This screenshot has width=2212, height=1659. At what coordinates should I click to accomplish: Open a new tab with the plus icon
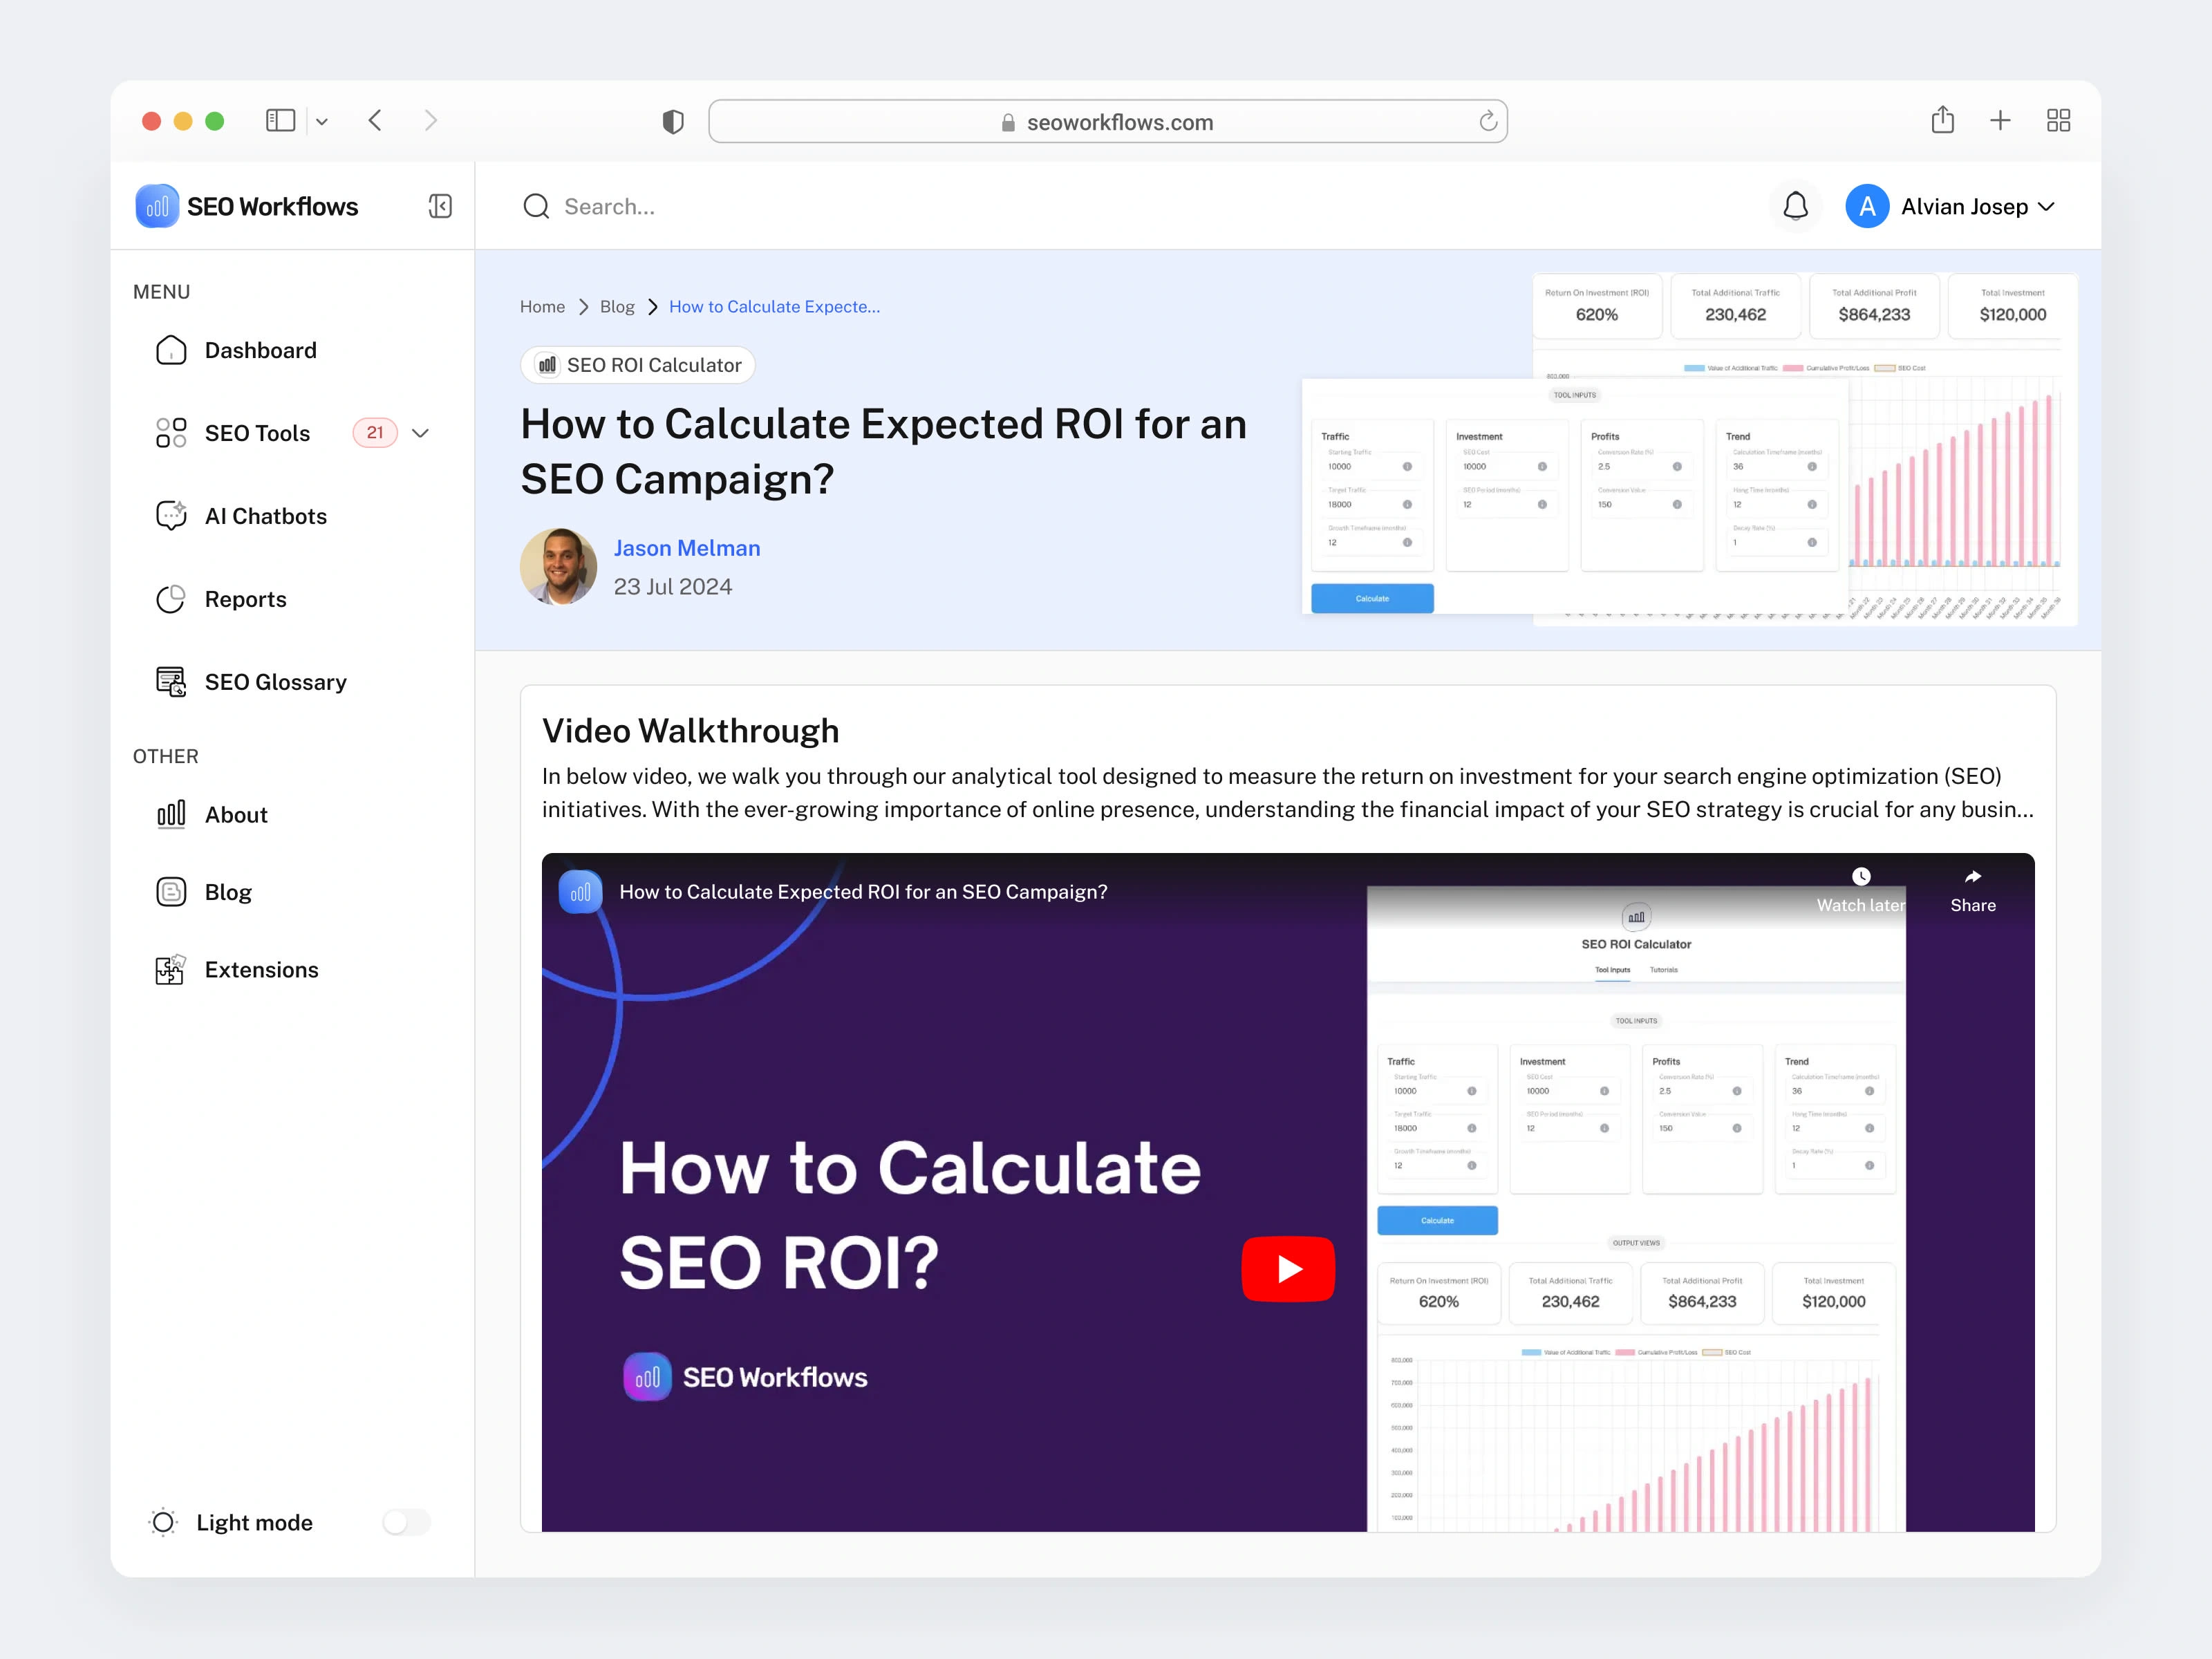pyautogui.click(x=2000, y=121)
